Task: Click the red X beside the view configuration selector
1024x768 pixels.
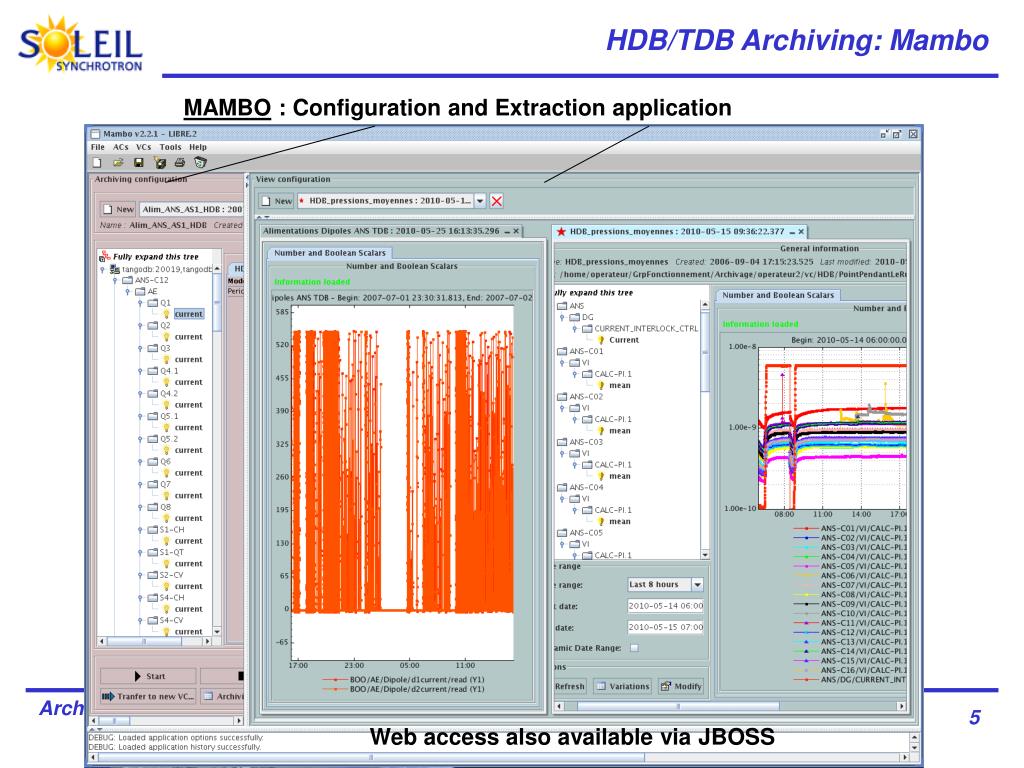Action: pyautogui.click(x=497, y=201)
